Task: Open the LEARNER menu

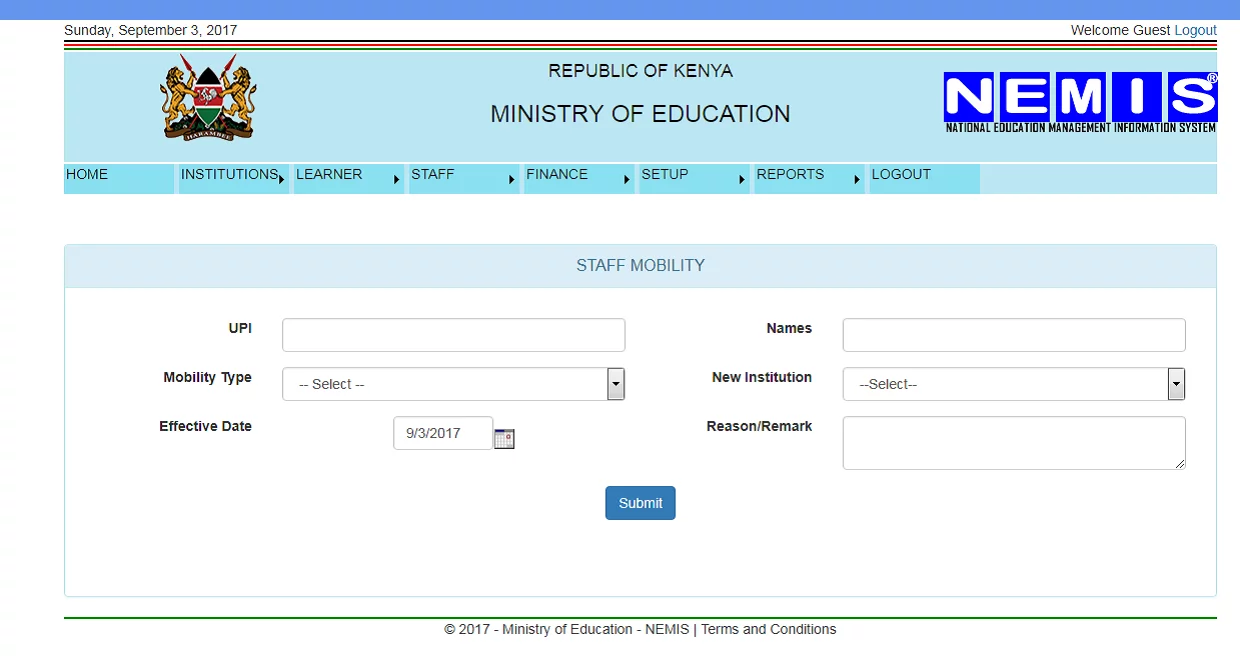Action: 330,175
